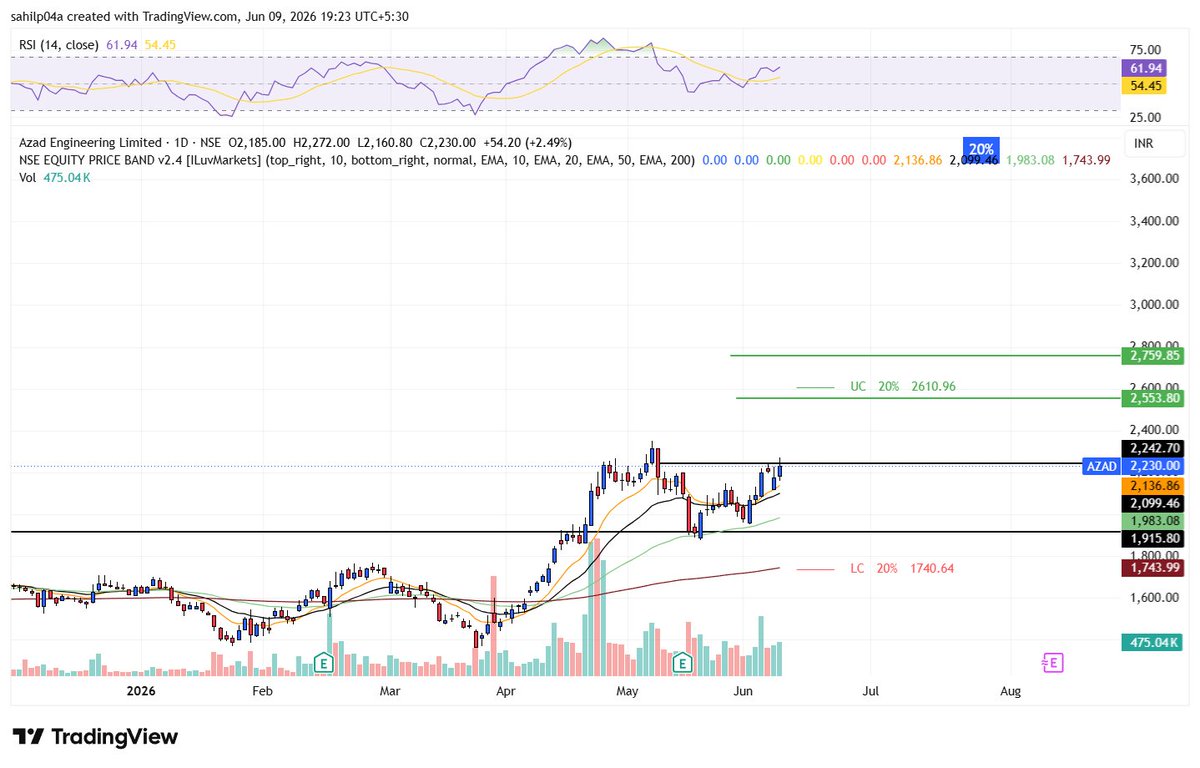Select the dark red 1,743.99 axis price tag

point(1153,567)
